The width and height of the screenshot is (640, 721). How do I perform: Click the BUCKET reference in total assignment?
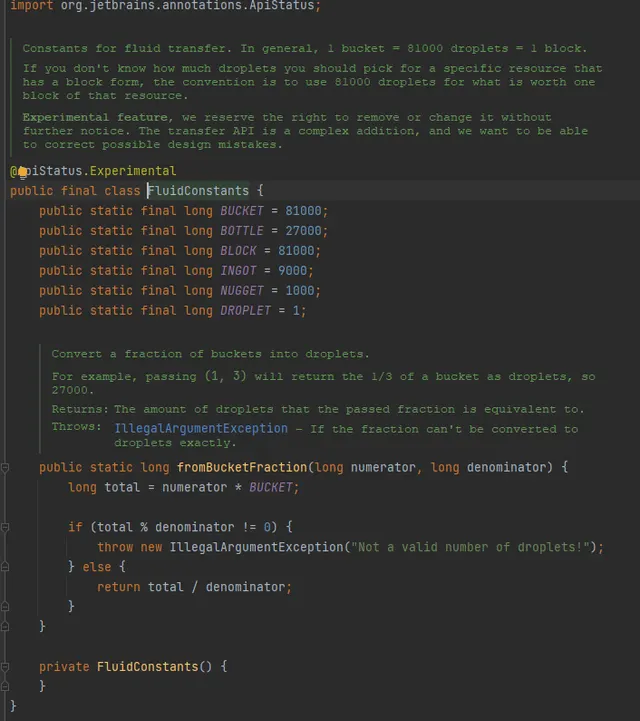[271, 487]
